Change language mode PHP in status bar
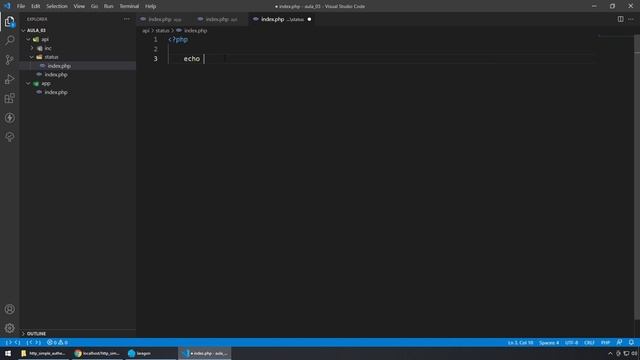The width and height of the screenshot is (640, 360). click(605, 342)
